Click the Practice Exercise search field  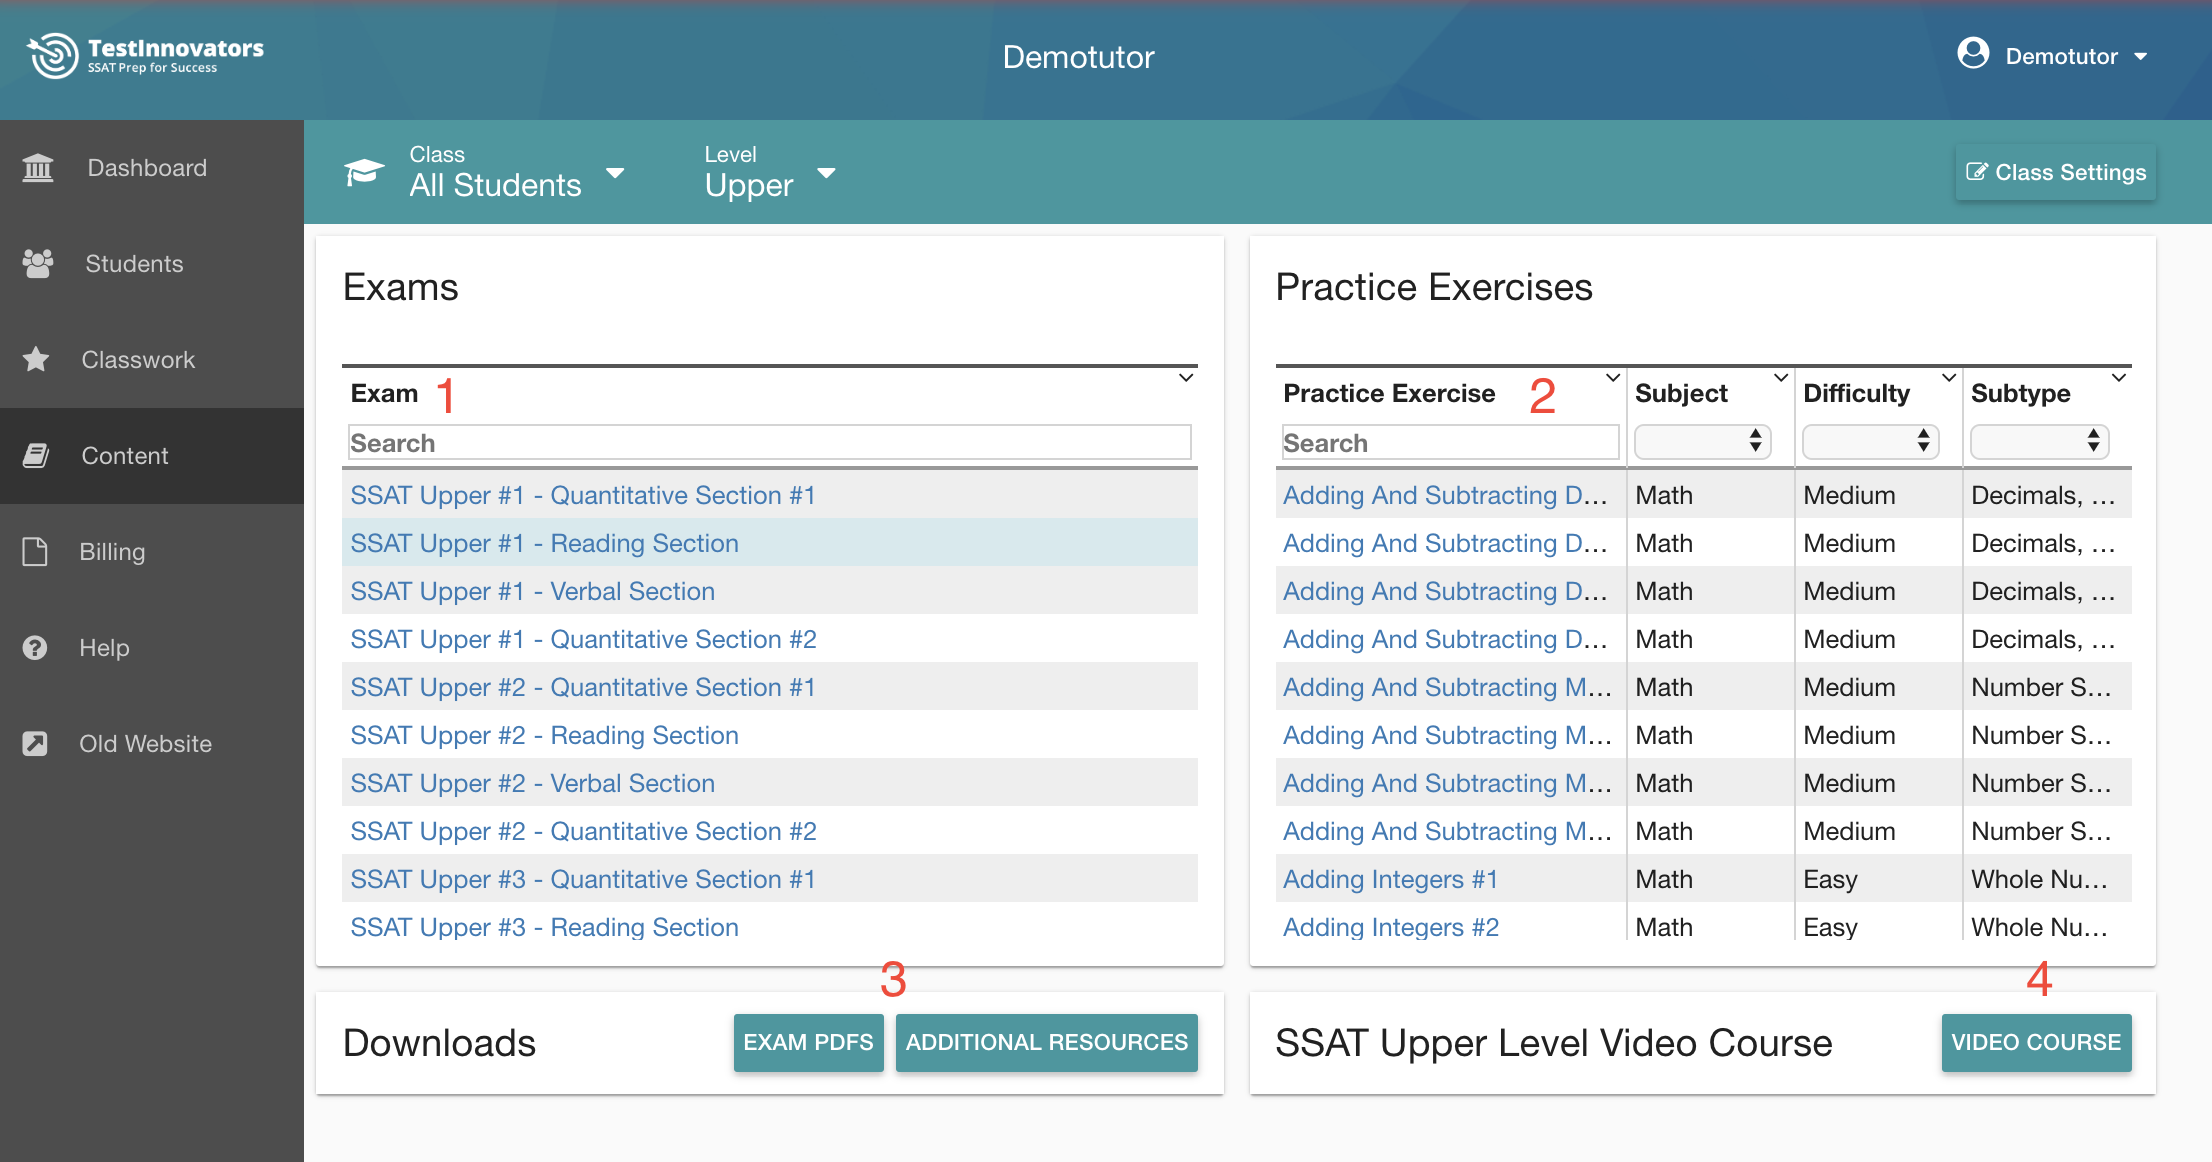pos(1450,442)
